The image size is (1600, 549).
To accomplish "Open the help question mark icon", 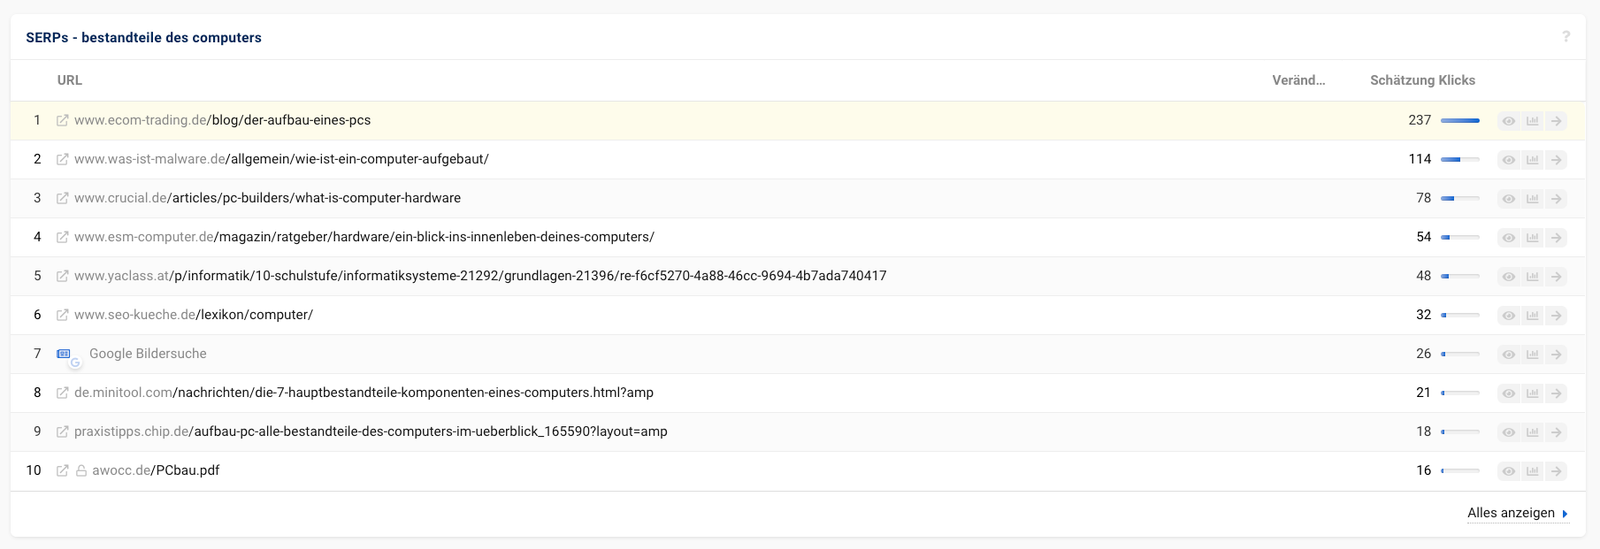I will (x=1566, y=37).
